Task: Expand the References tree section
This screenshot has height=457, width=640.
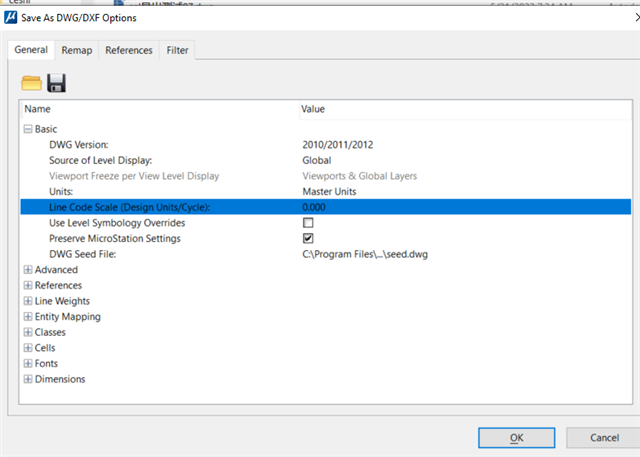Action: pos(28,285)
